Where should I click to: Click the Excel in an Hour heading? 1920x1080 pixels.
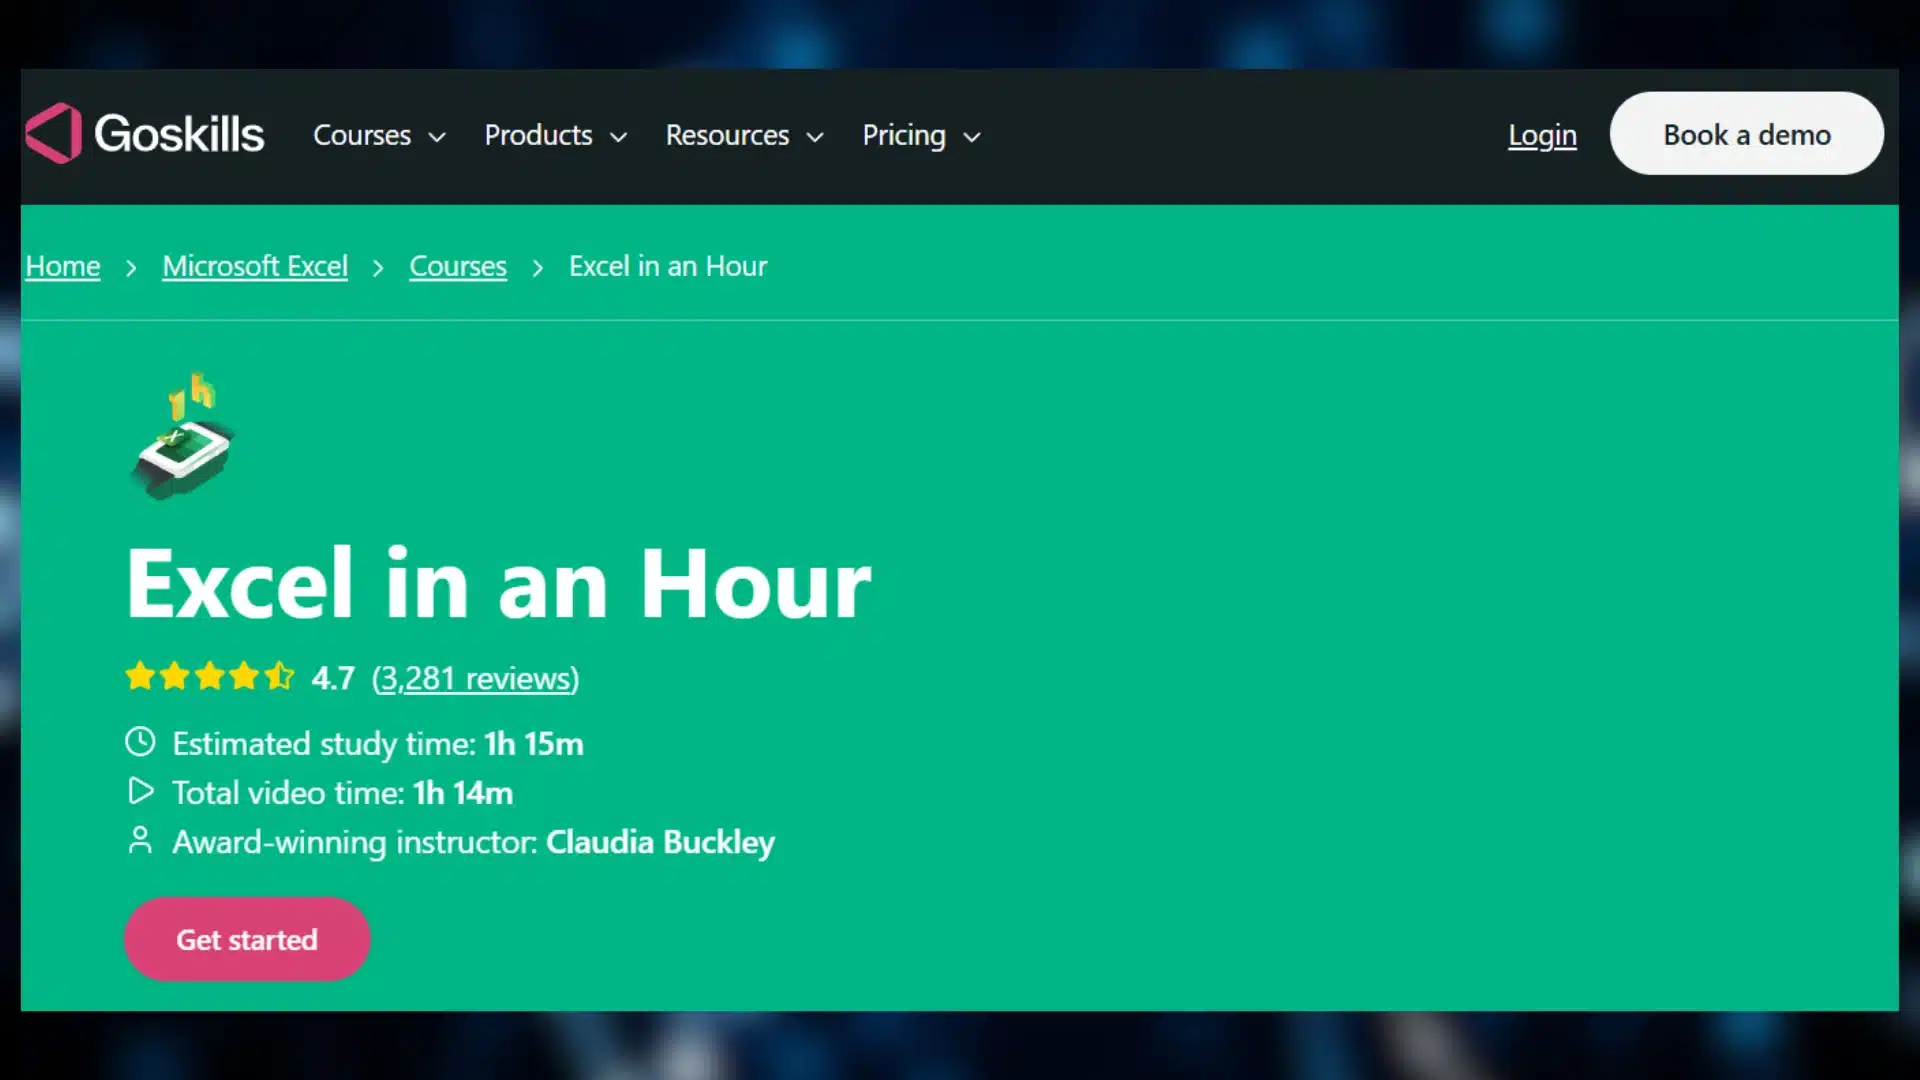pyautogui.click(x=498, y=583)
